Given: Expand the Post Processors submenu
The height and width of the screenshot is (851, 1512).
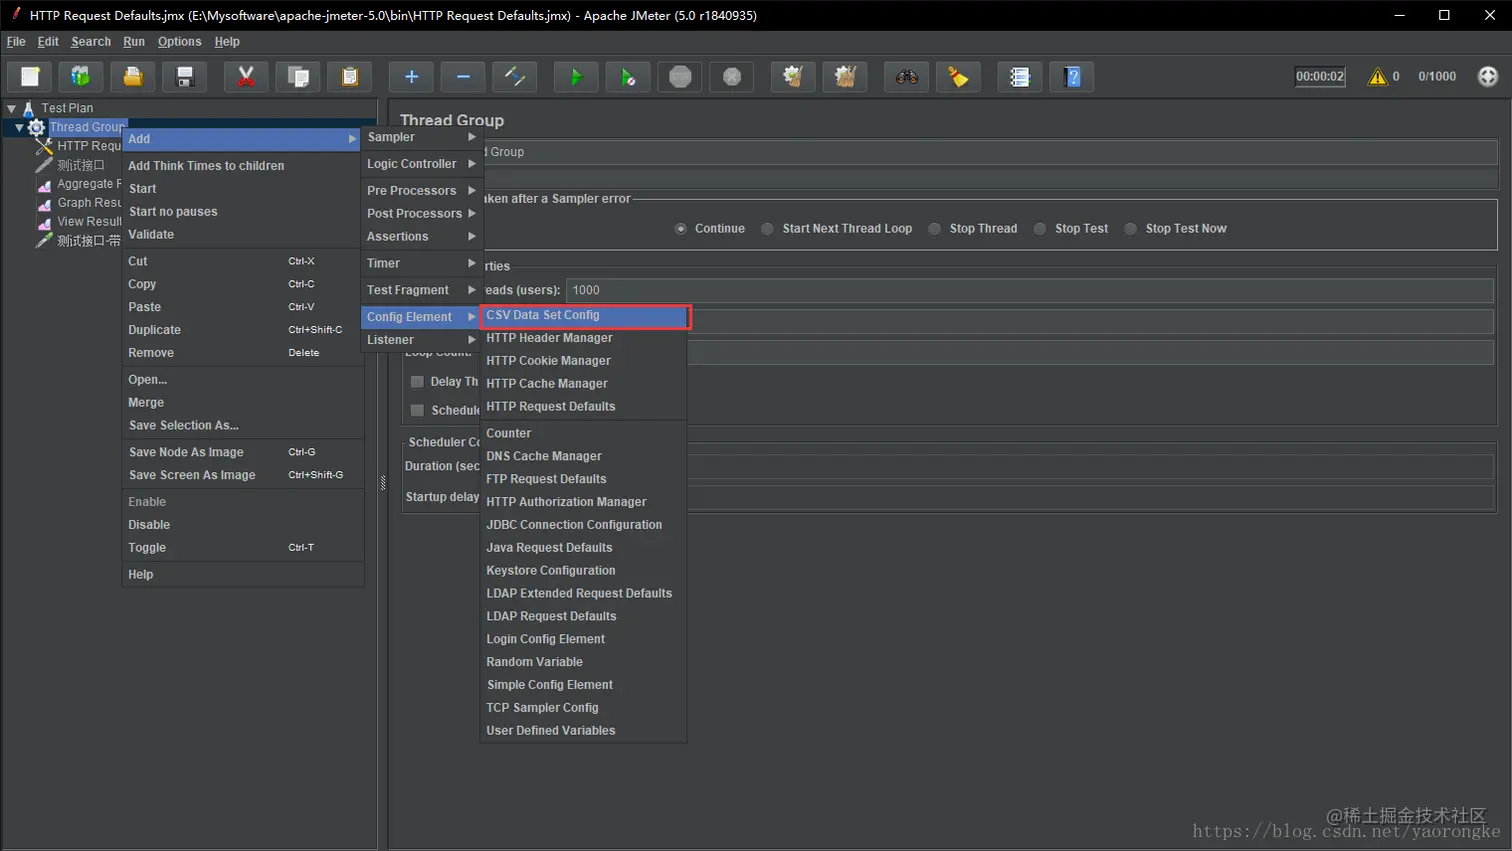Looking at the screenshot, I should click(x=421, y=214).
